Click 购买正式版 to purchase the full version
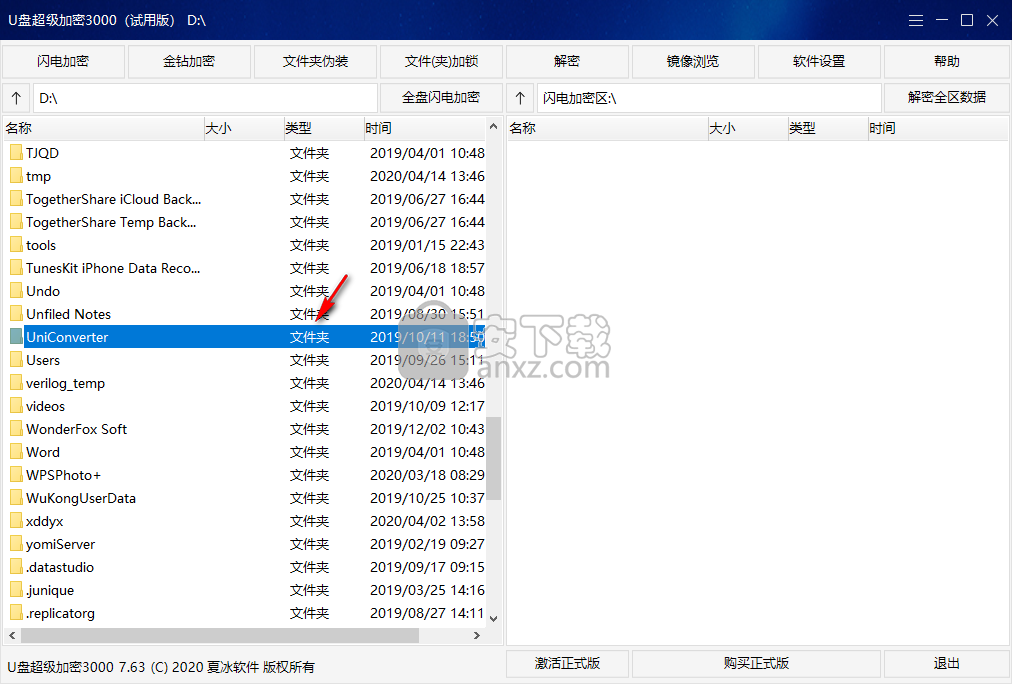This screenshot has width=1012, height=684. pyautogui.click(x=755, y=663)
